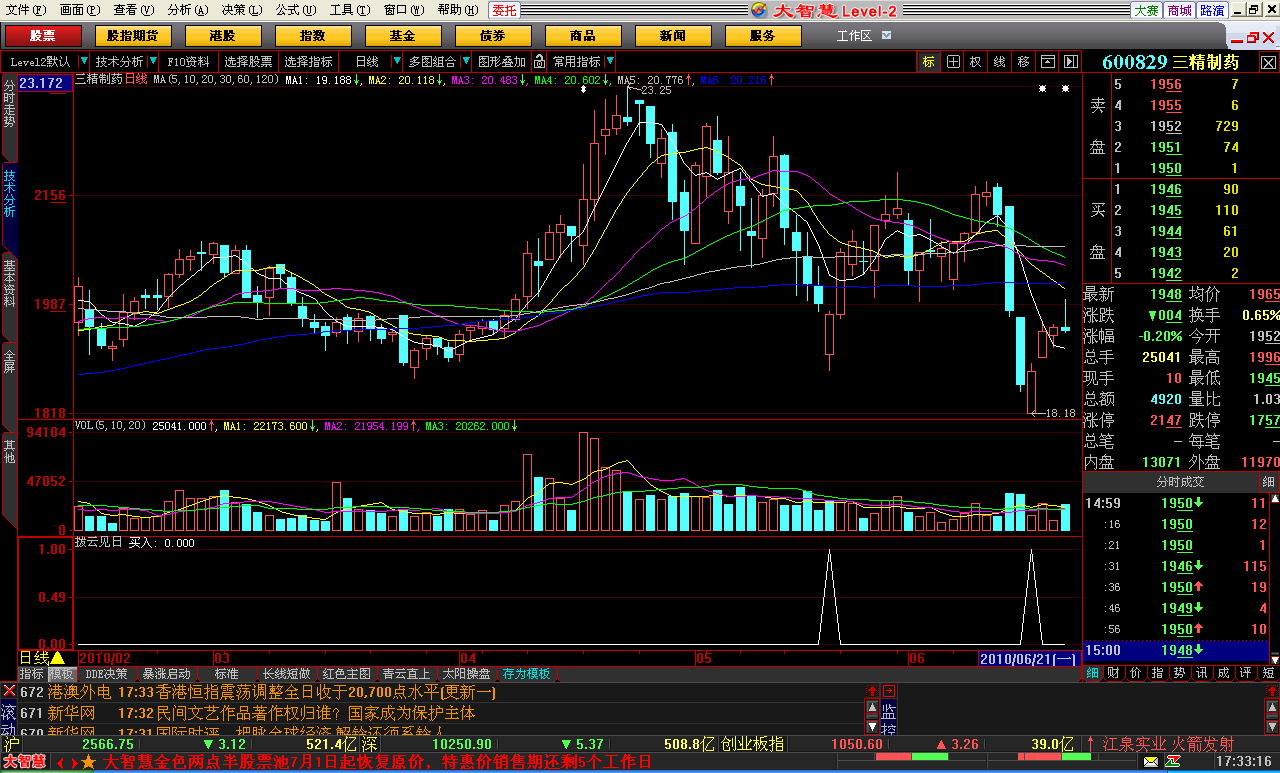Click the 选择指标 toolbar button
Viewport: 1280px width, 773px height.
point(308,62)
